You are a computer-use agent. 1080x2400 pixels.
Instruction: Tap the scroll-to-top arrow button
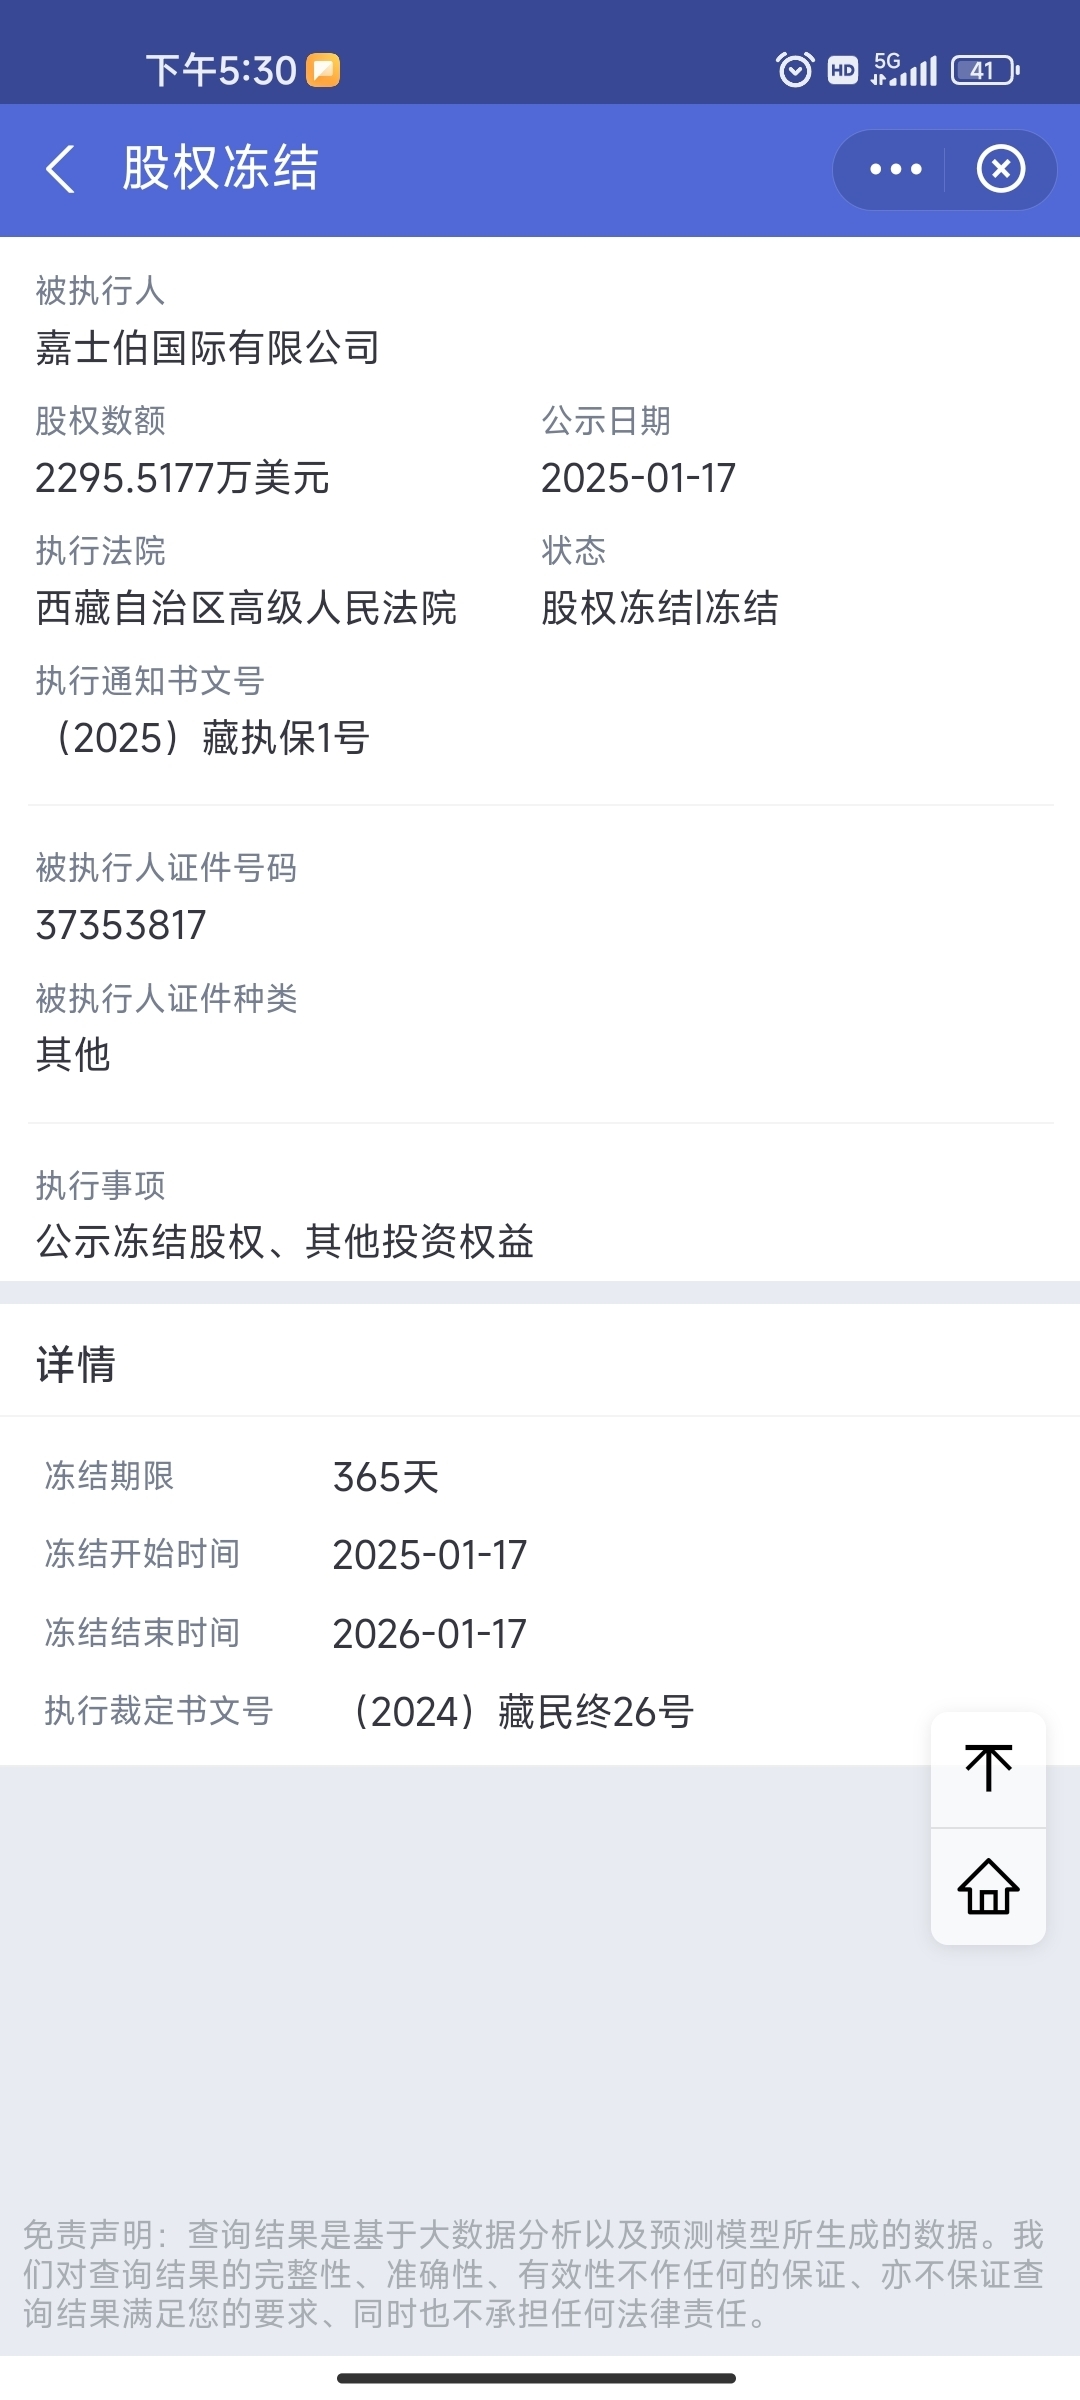pos(988,1769)
